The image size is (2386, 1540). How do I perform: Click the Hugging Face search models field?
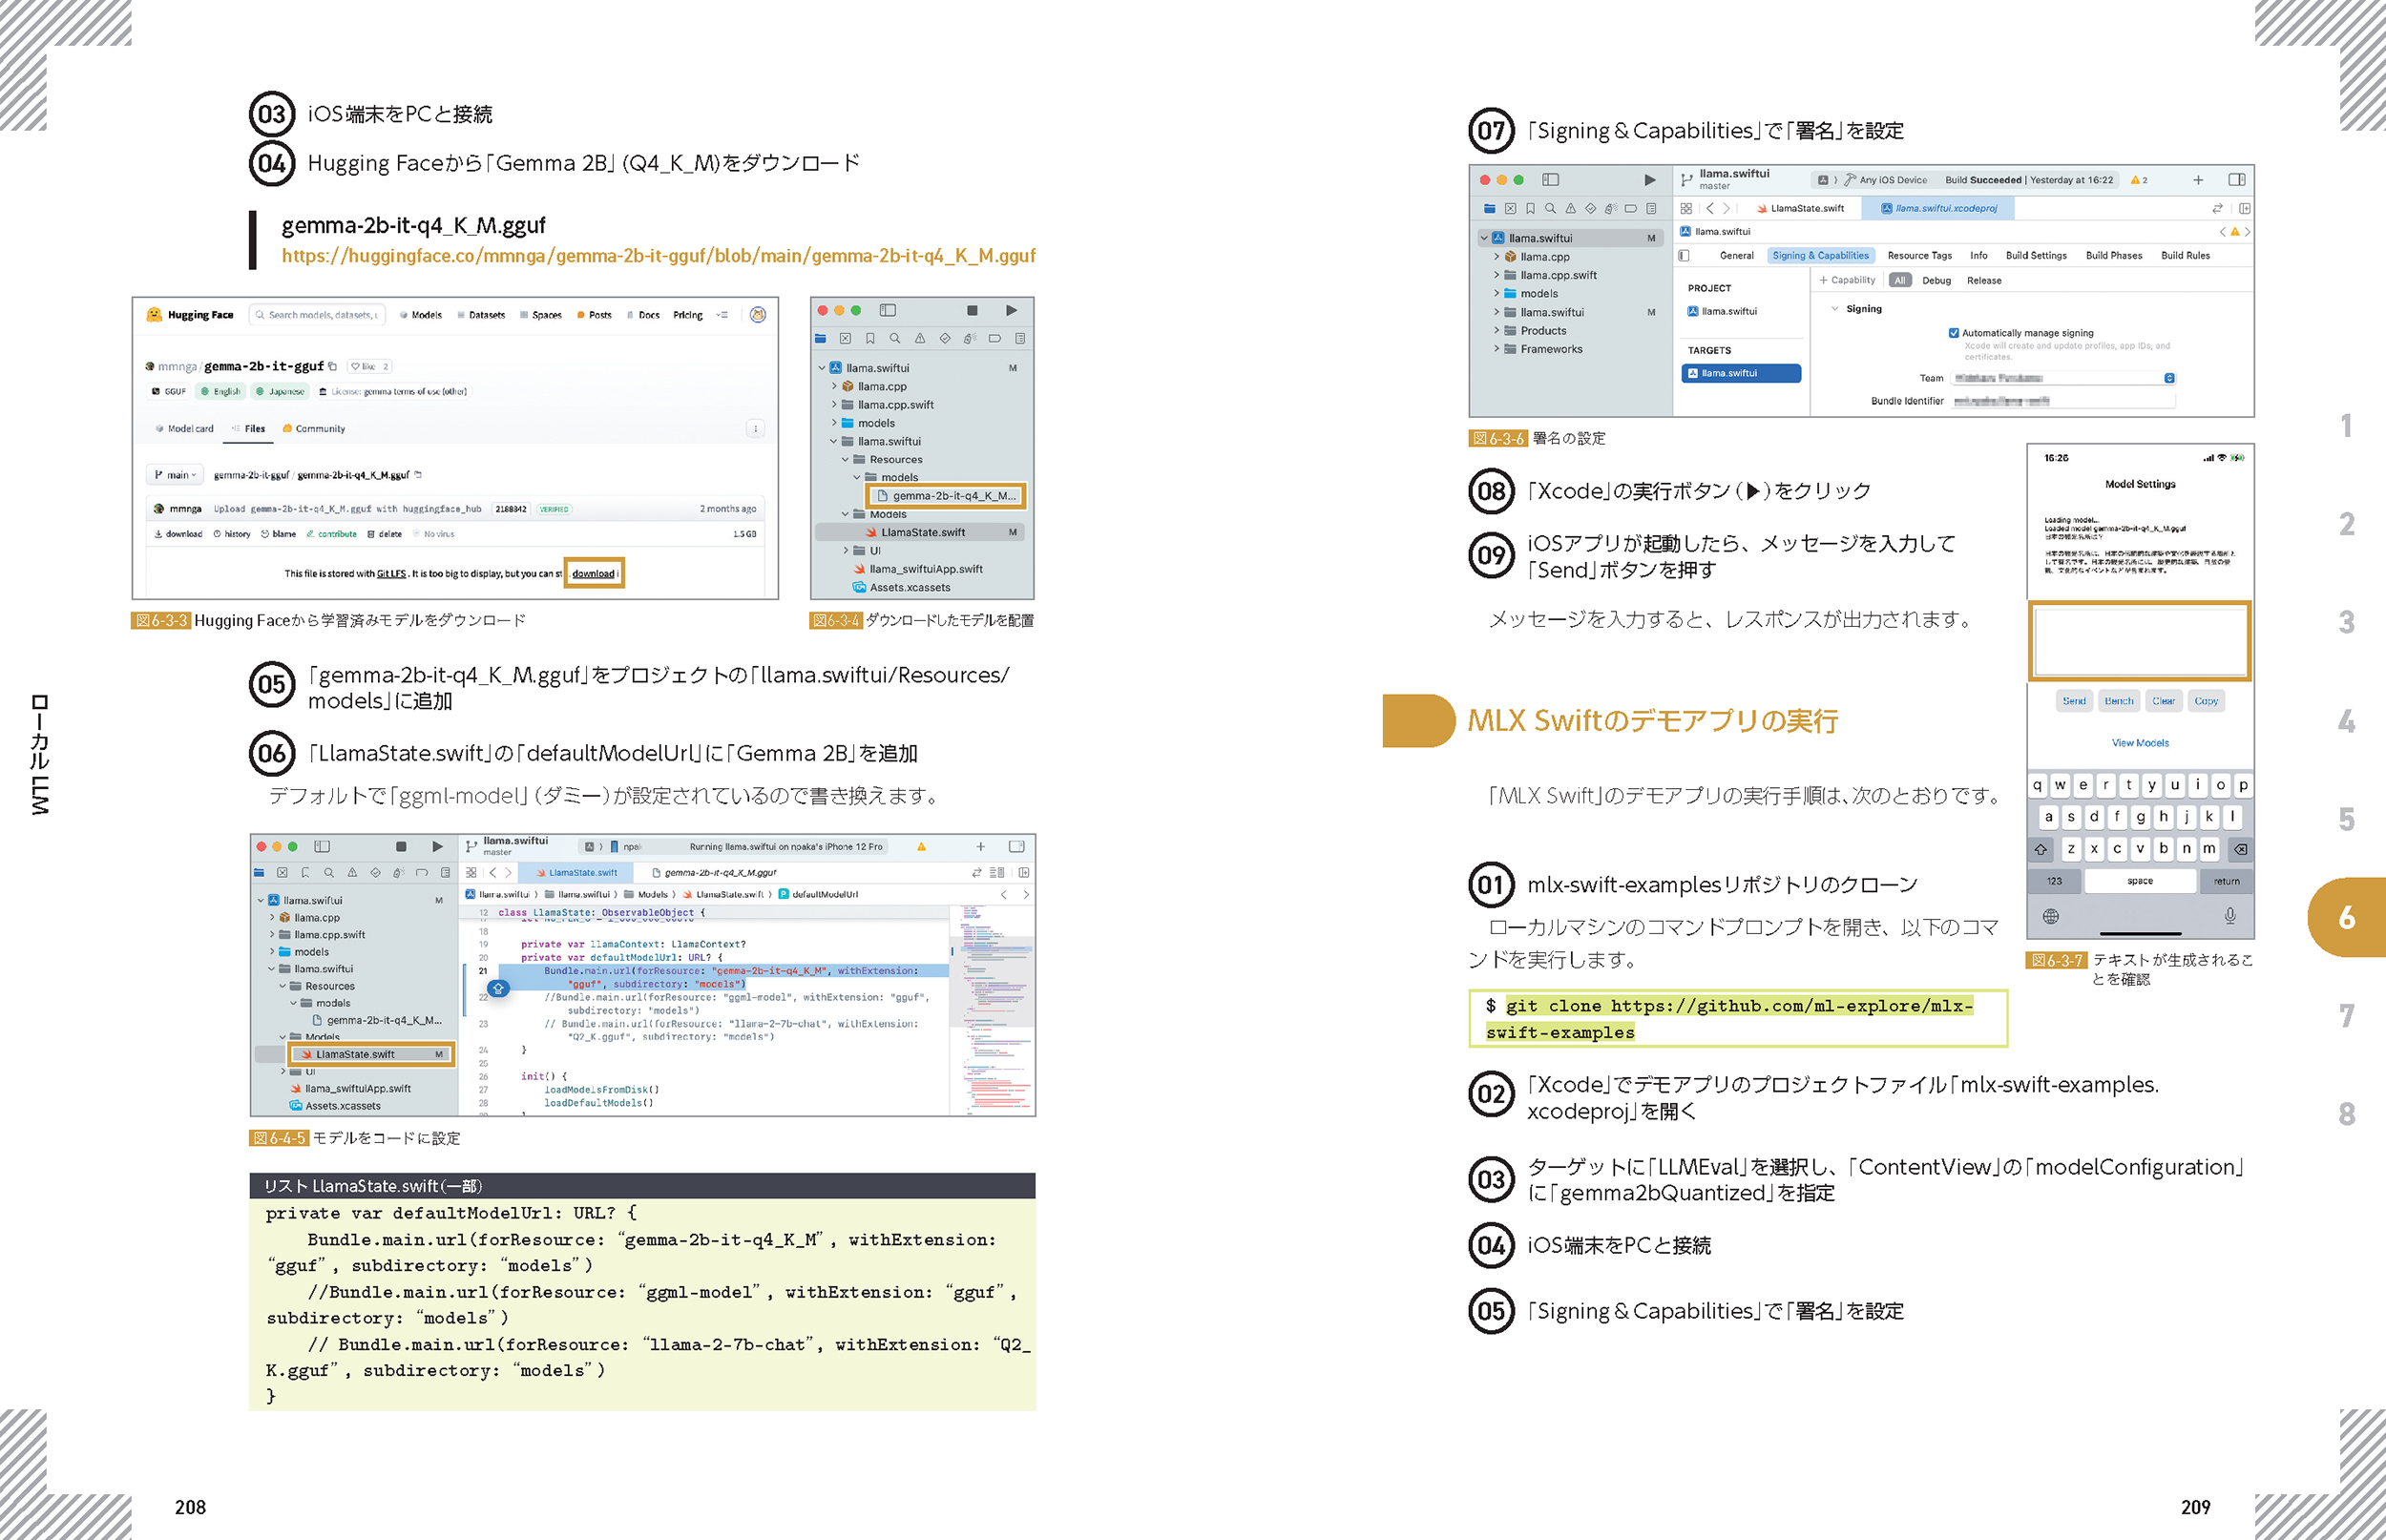click(316, 315)
